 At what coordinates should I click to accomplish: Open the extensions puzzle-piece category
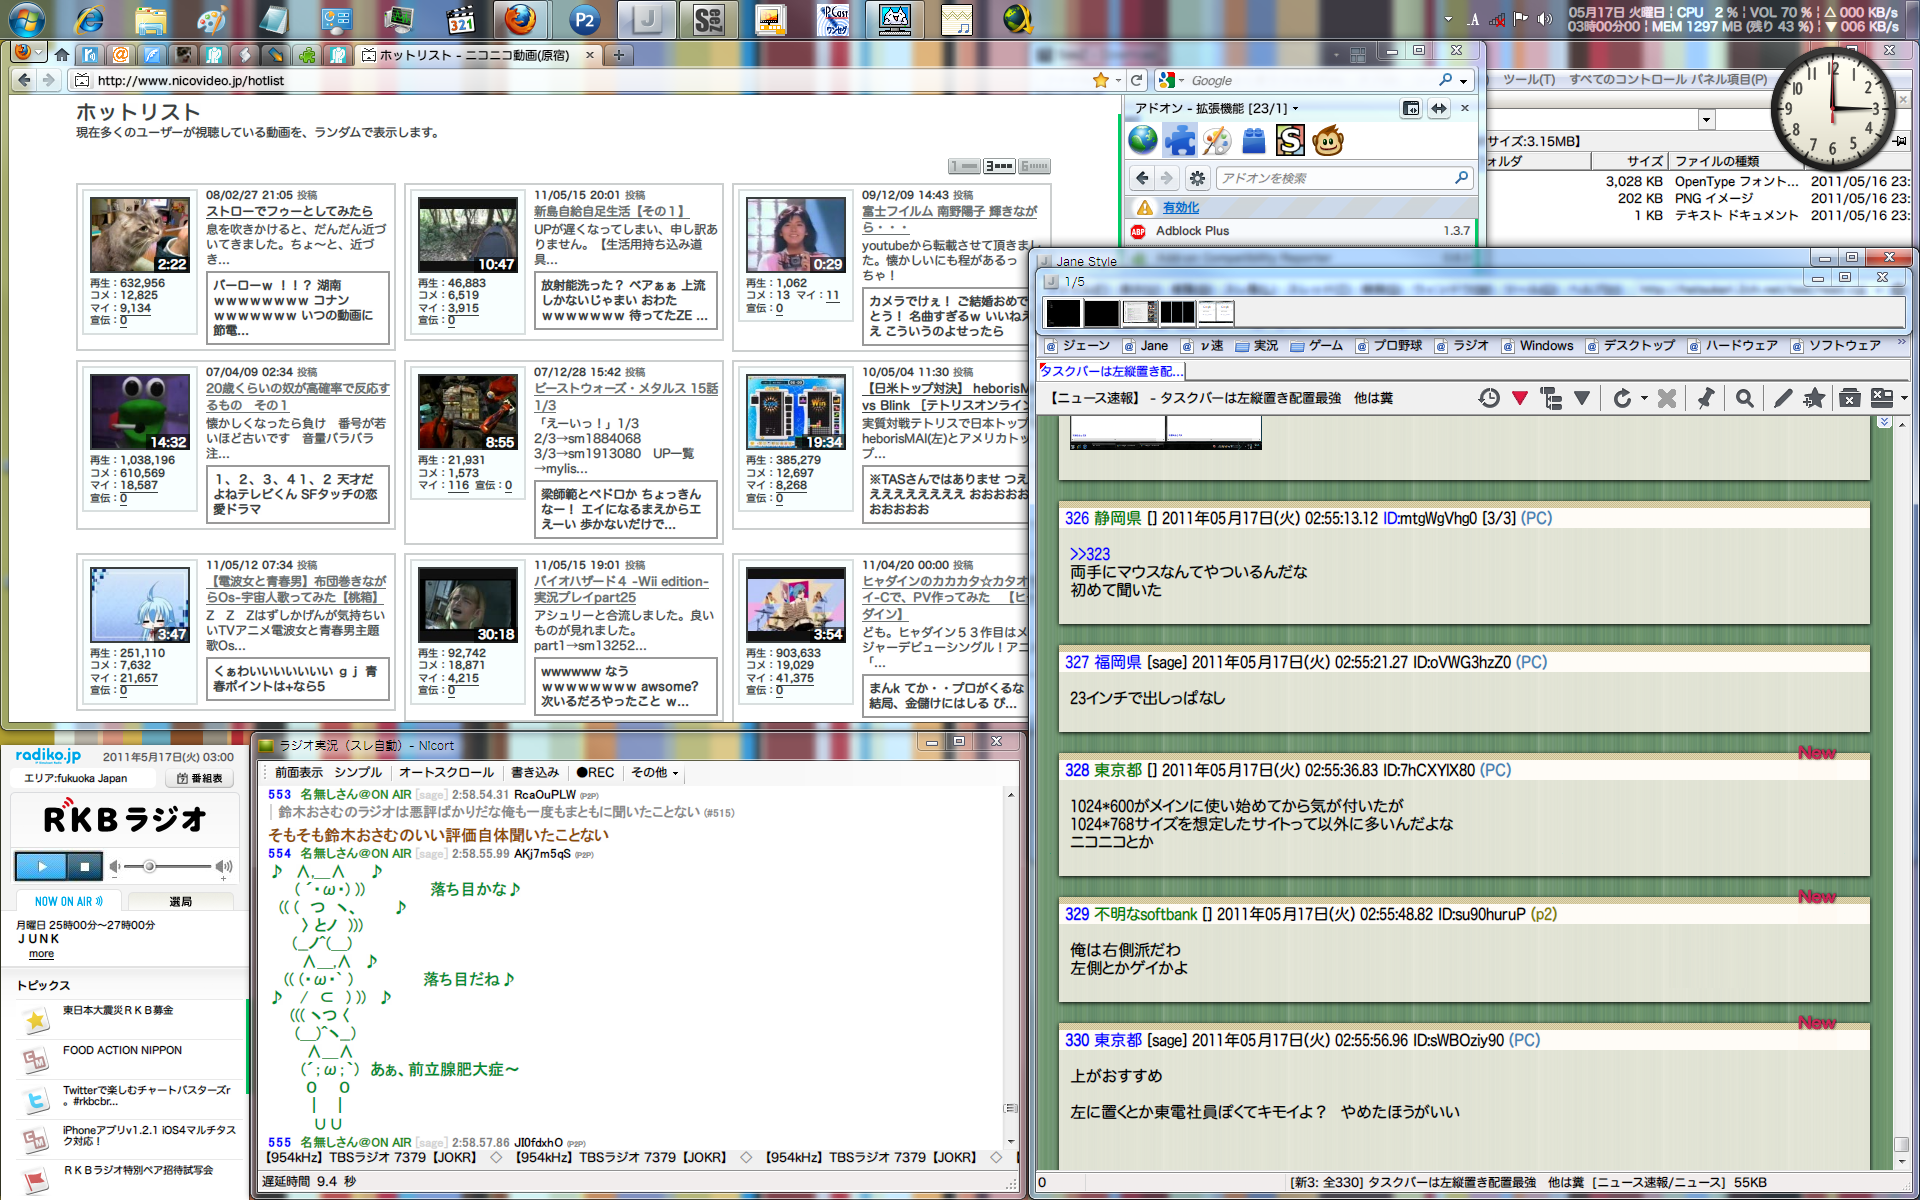tap(1180, 141)
